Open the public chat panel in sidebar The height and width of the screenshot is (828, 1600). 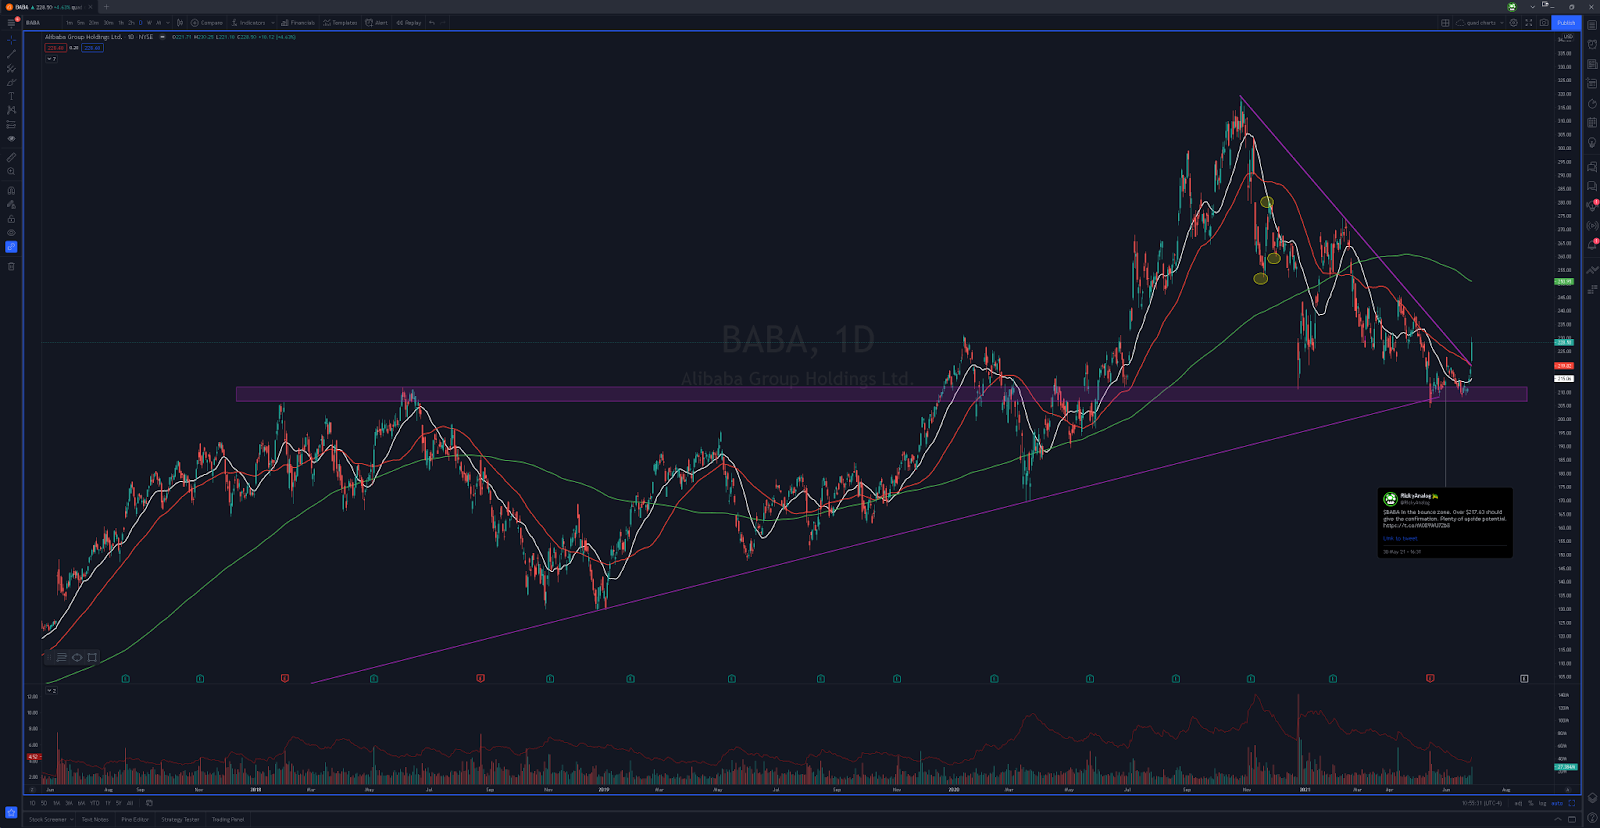tap(1592, 166)
